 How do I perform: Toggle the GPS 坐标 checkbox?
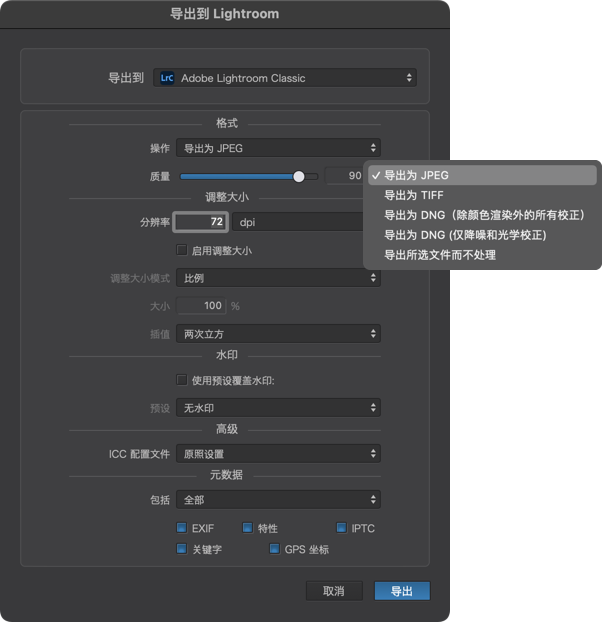pyautogui.click(x=274, y=549)
